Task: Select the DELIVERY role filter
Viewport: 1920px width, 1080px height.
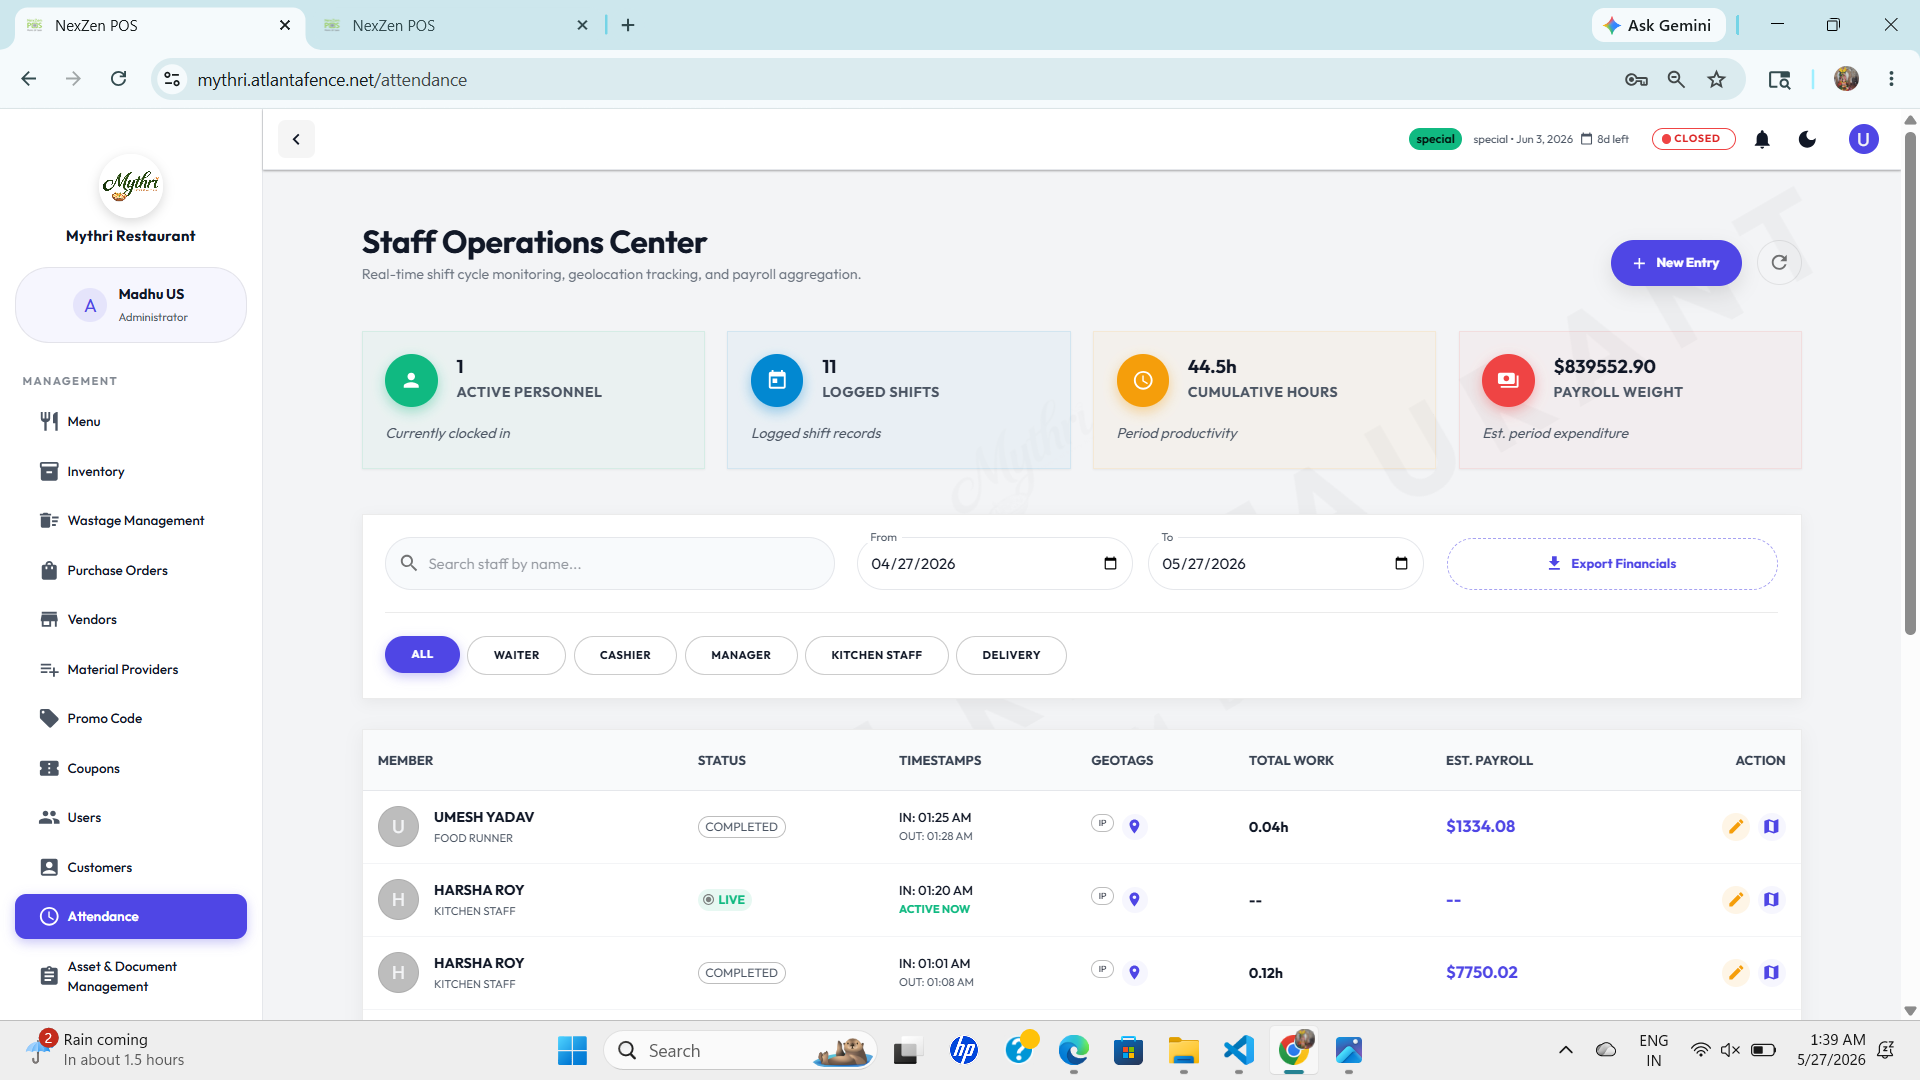Action: pyautogui.click(x=1011, y=655)
